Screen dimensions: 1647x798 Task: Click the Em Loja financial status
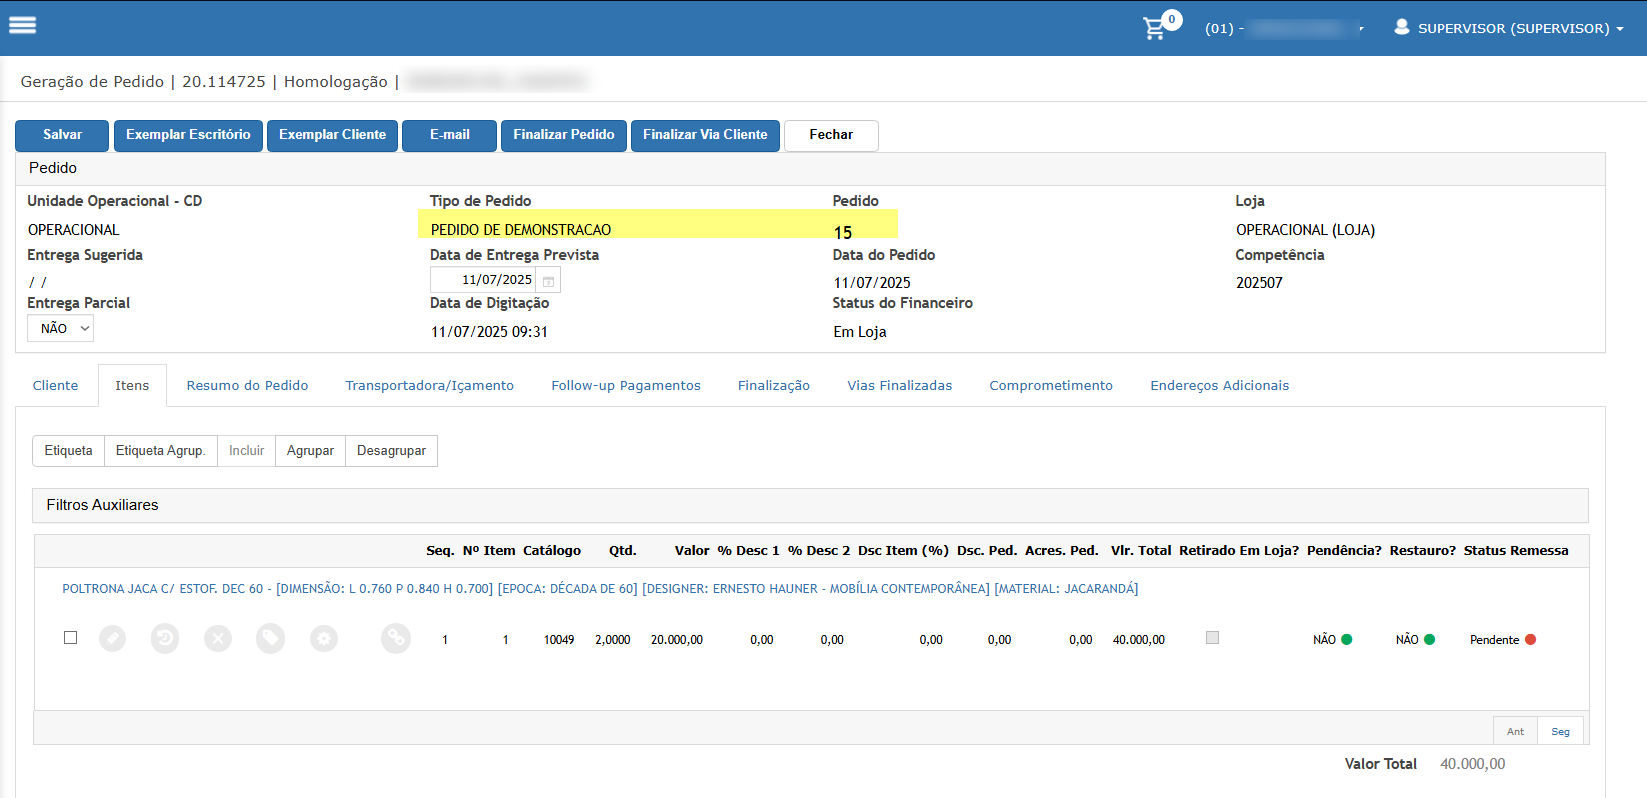[x=860, y=332]
